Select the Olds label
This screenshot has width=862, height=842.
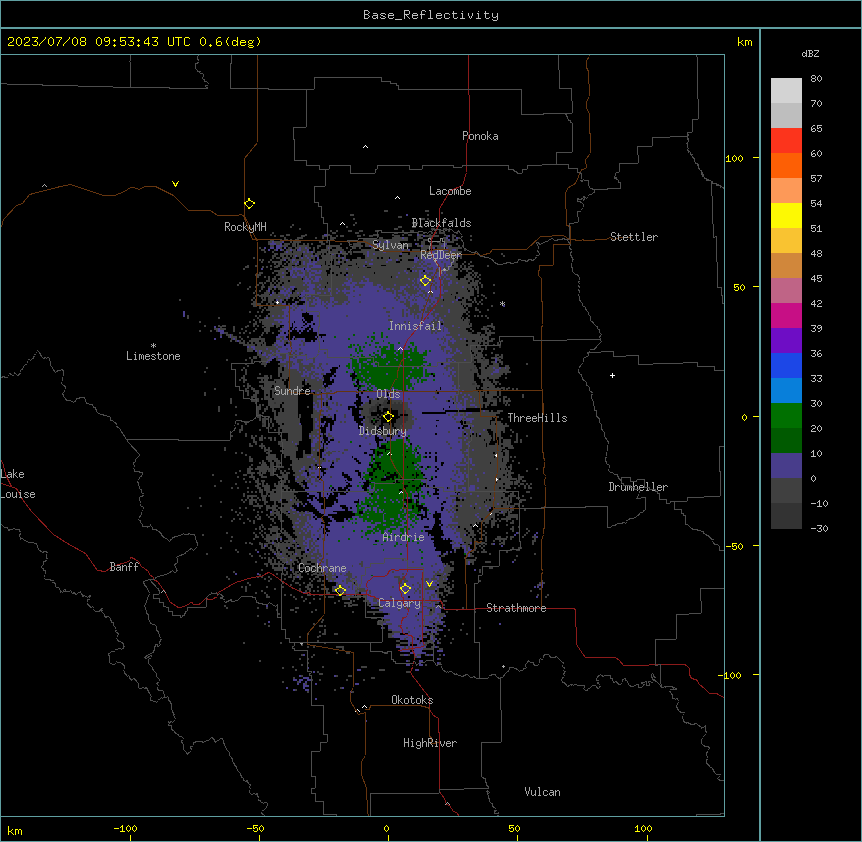click(388, 394)
